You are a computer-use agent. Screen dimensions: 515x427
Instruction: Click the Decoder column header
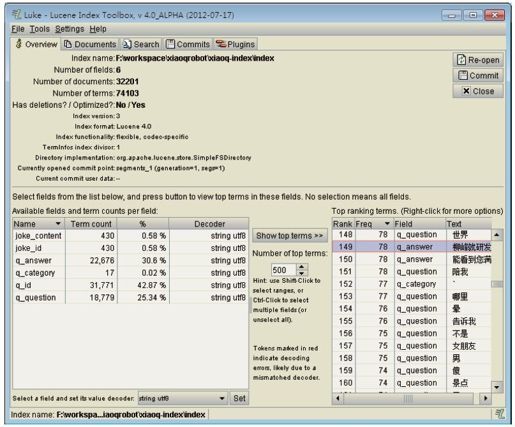click(x=209, y=224)
